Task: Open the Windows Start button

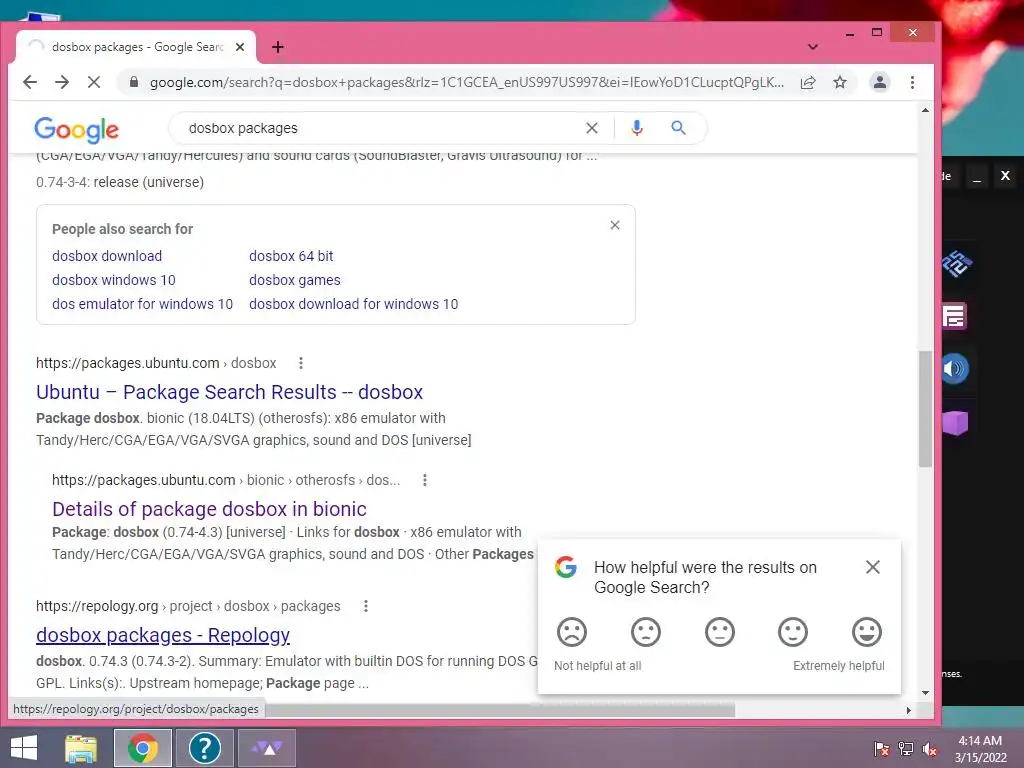Action: (x=24, y=748)
